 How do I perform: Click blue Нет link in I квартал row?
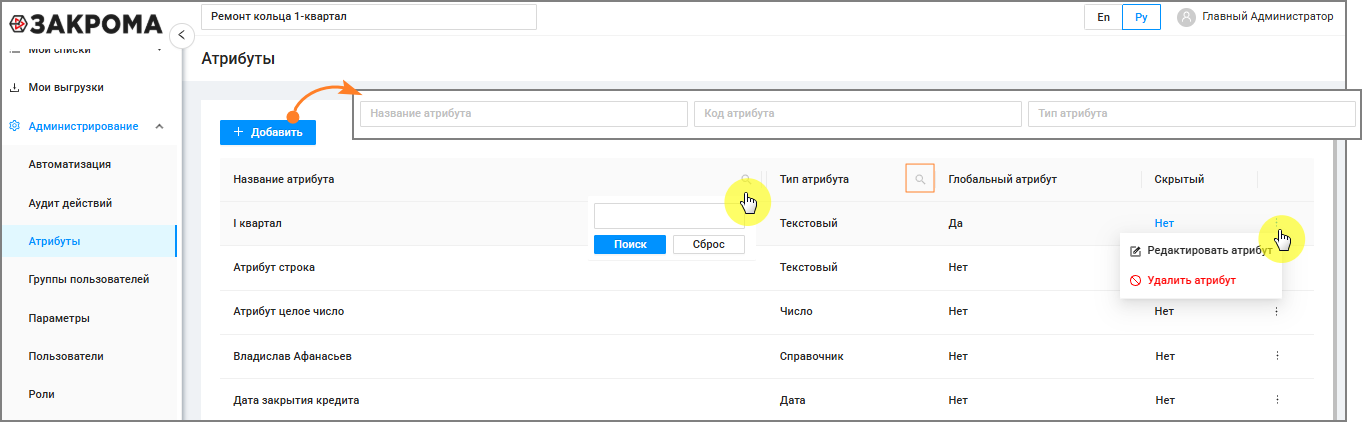[1163, 223]
